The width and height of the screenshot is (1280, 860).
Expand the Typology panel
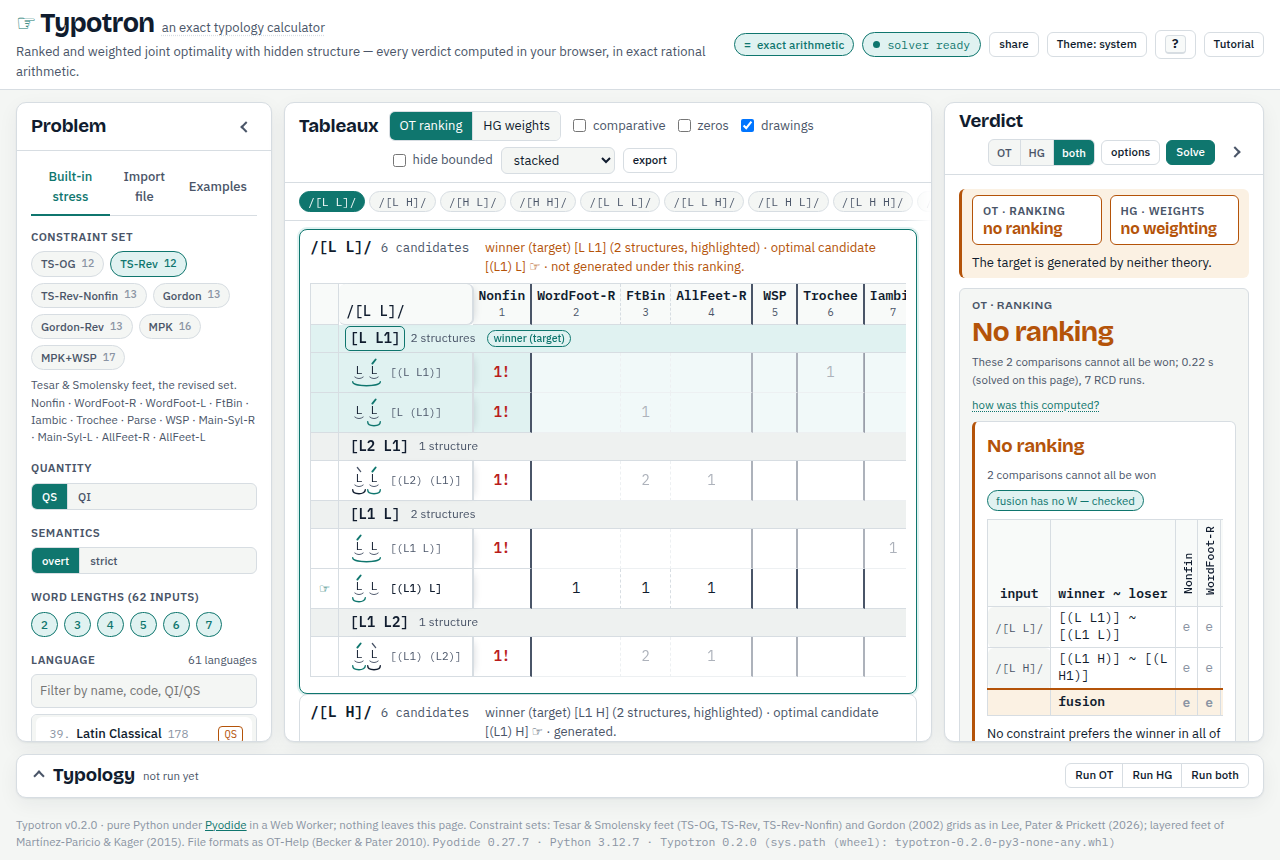tap(39, 775)
